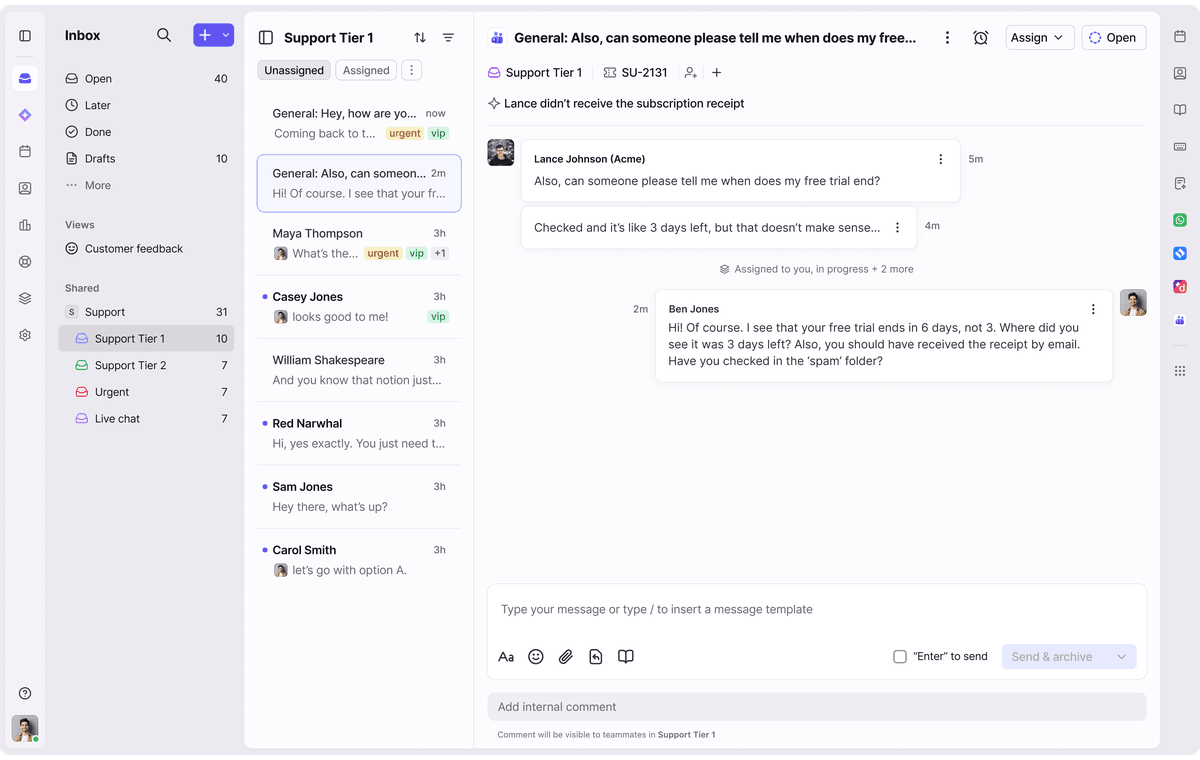Toggle the Aa text formatting icon

click(506, 657)
